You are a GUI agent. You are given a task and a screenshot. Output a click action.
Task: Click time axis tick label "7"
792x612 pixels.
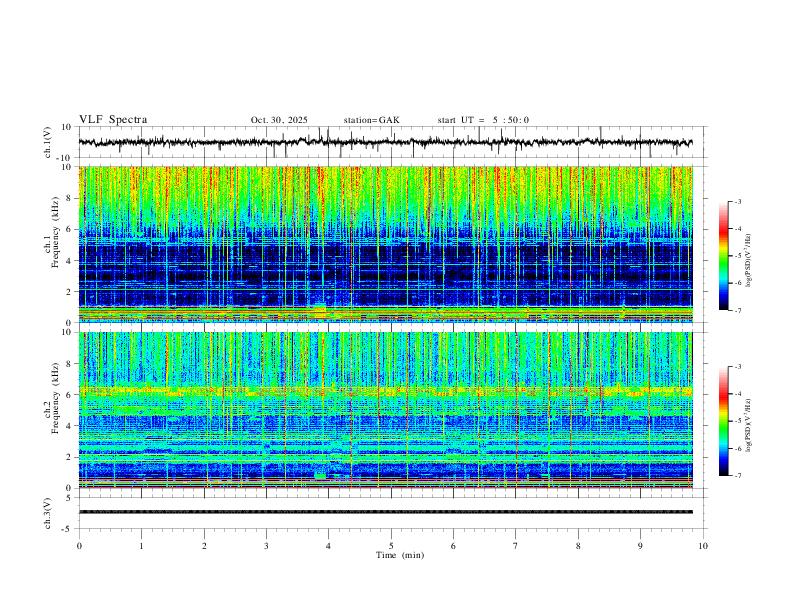[516, 546]
